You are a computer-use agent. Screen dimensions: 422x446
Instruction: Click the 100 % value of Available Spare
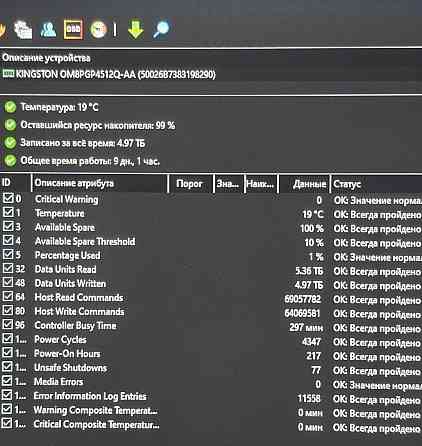pyautogui.click(x=312, y=229)
